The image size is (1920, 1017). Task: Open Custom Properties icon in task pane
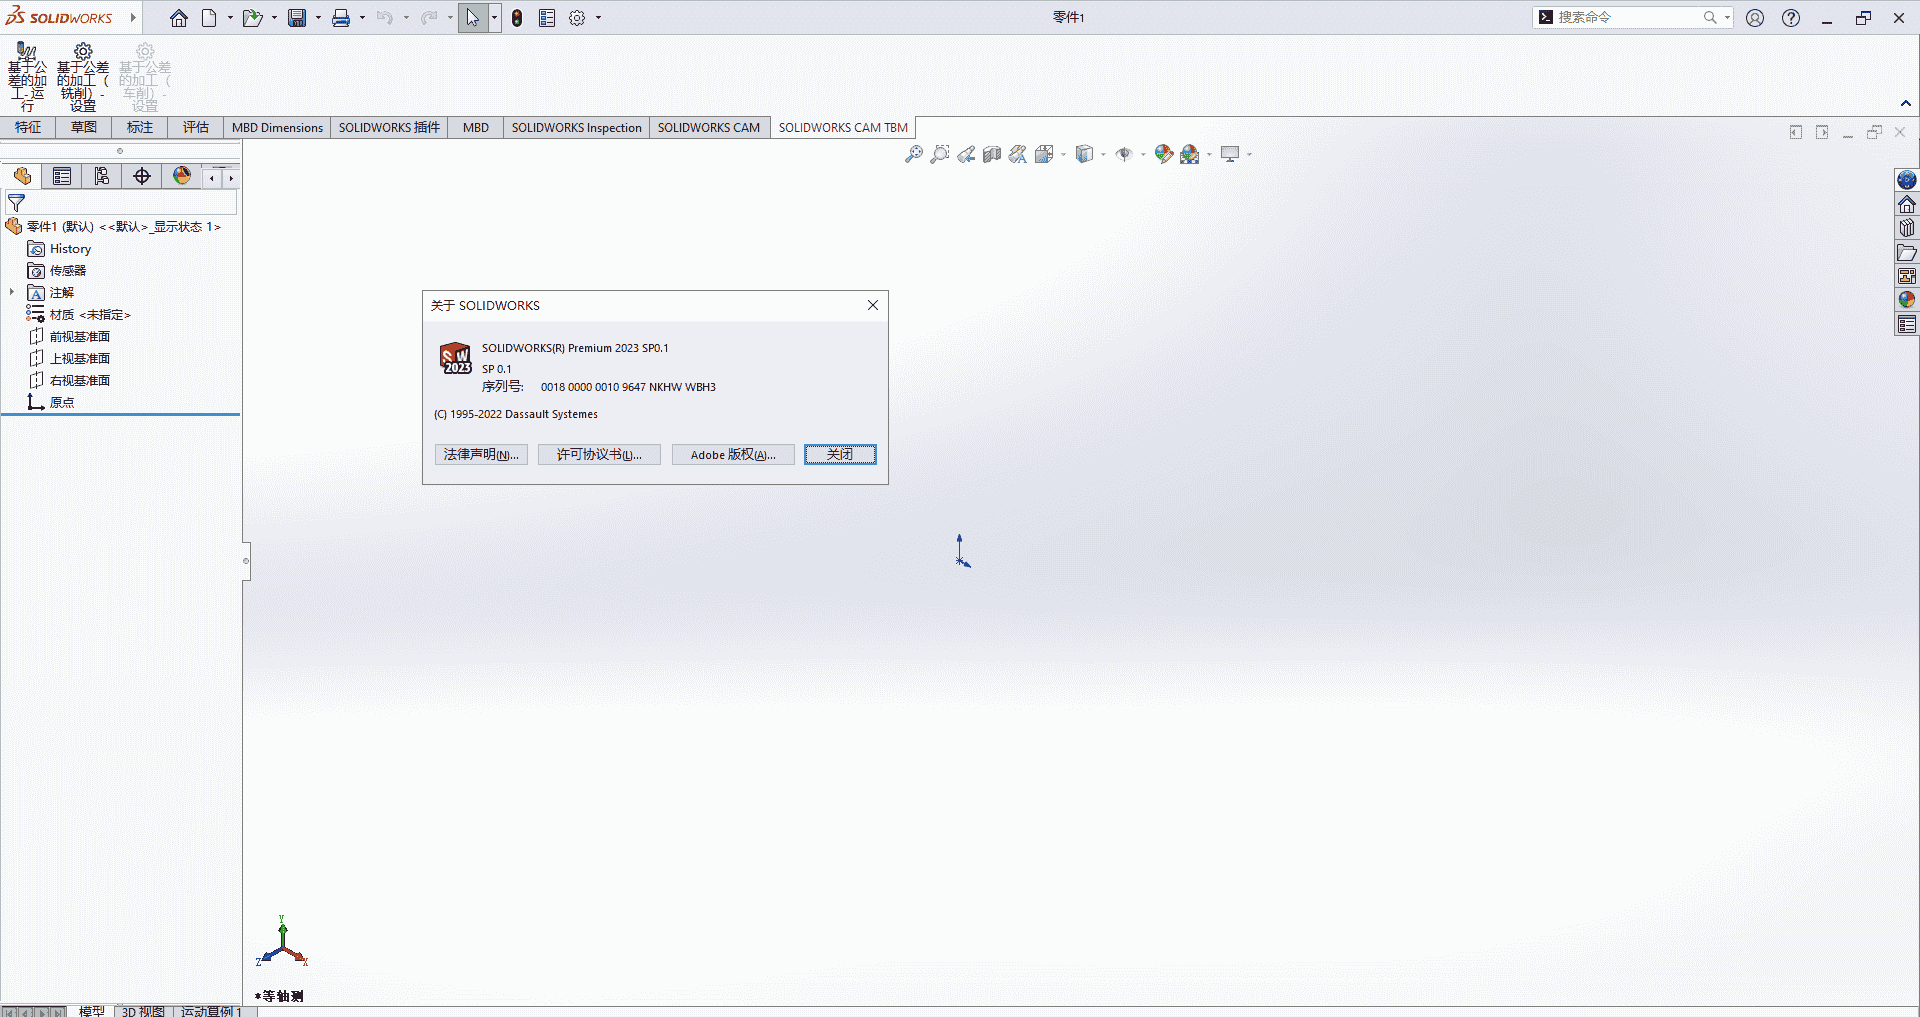pos(1907,324)
